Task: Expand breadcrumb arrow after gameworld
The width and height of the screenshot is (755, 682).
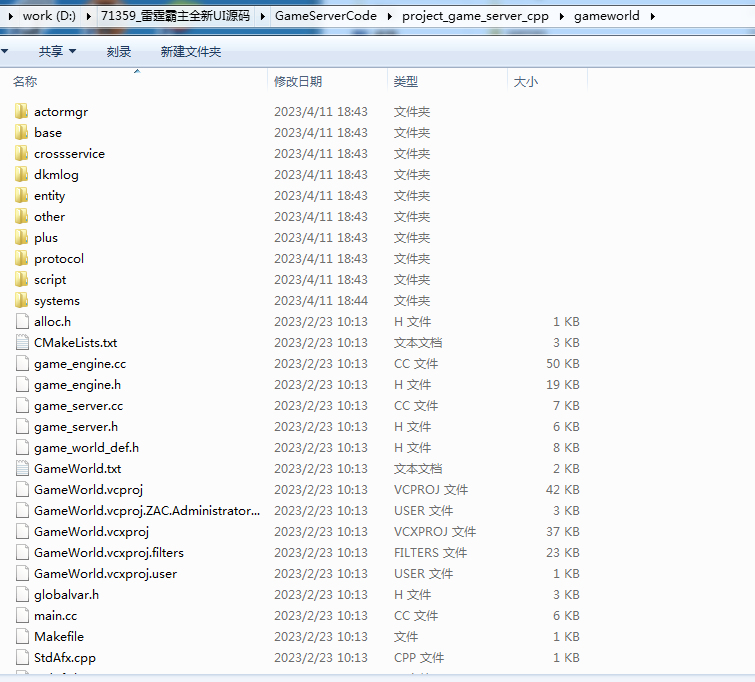Action: pyautogui.click(x=652, y=16)
